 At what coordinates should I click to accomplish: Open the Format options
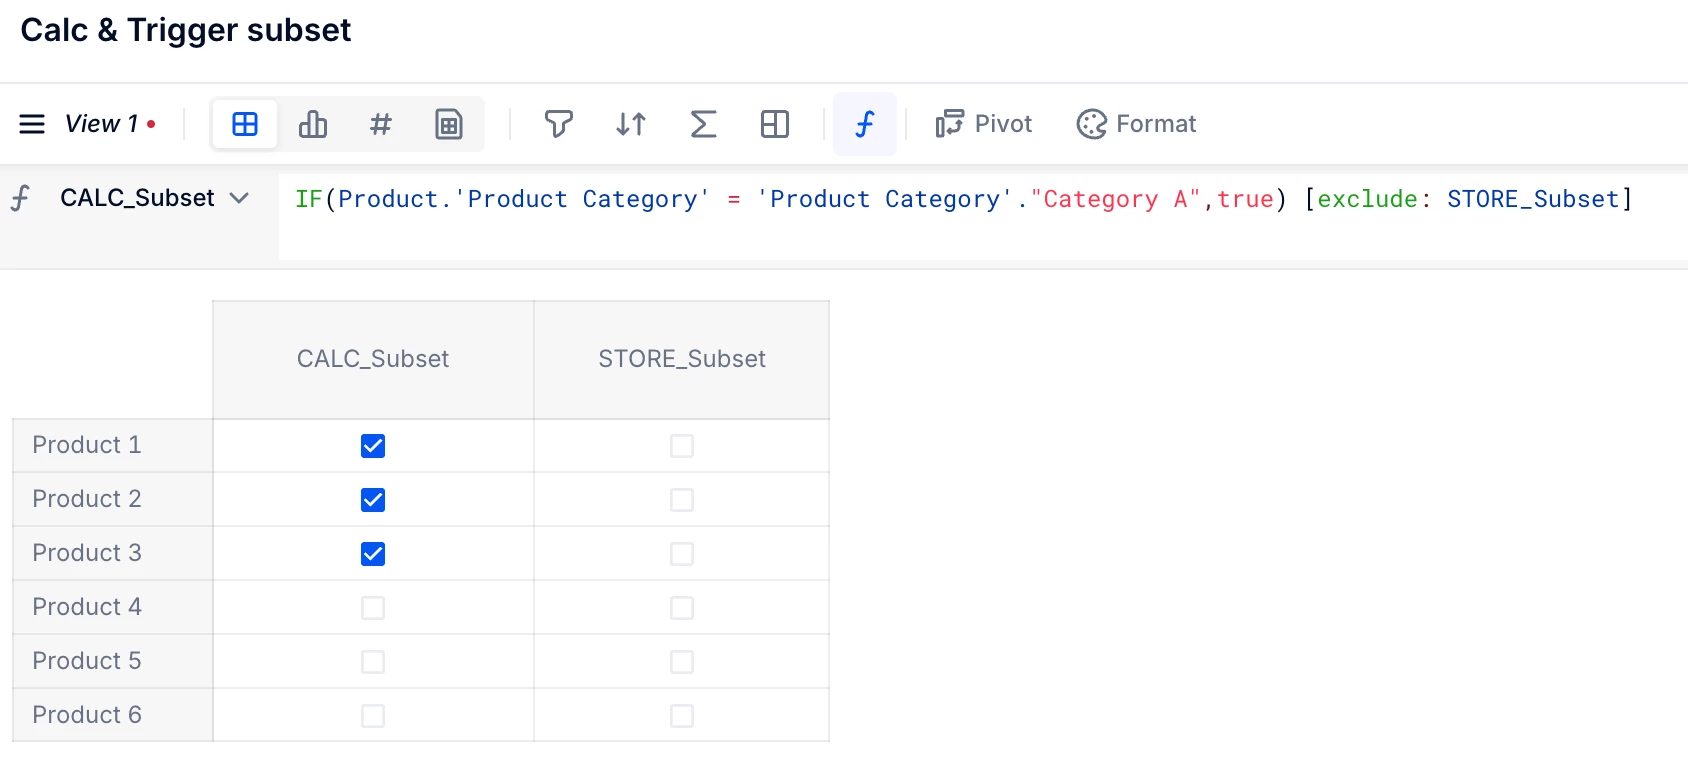pyautogui.click(x=1136, y=124)
